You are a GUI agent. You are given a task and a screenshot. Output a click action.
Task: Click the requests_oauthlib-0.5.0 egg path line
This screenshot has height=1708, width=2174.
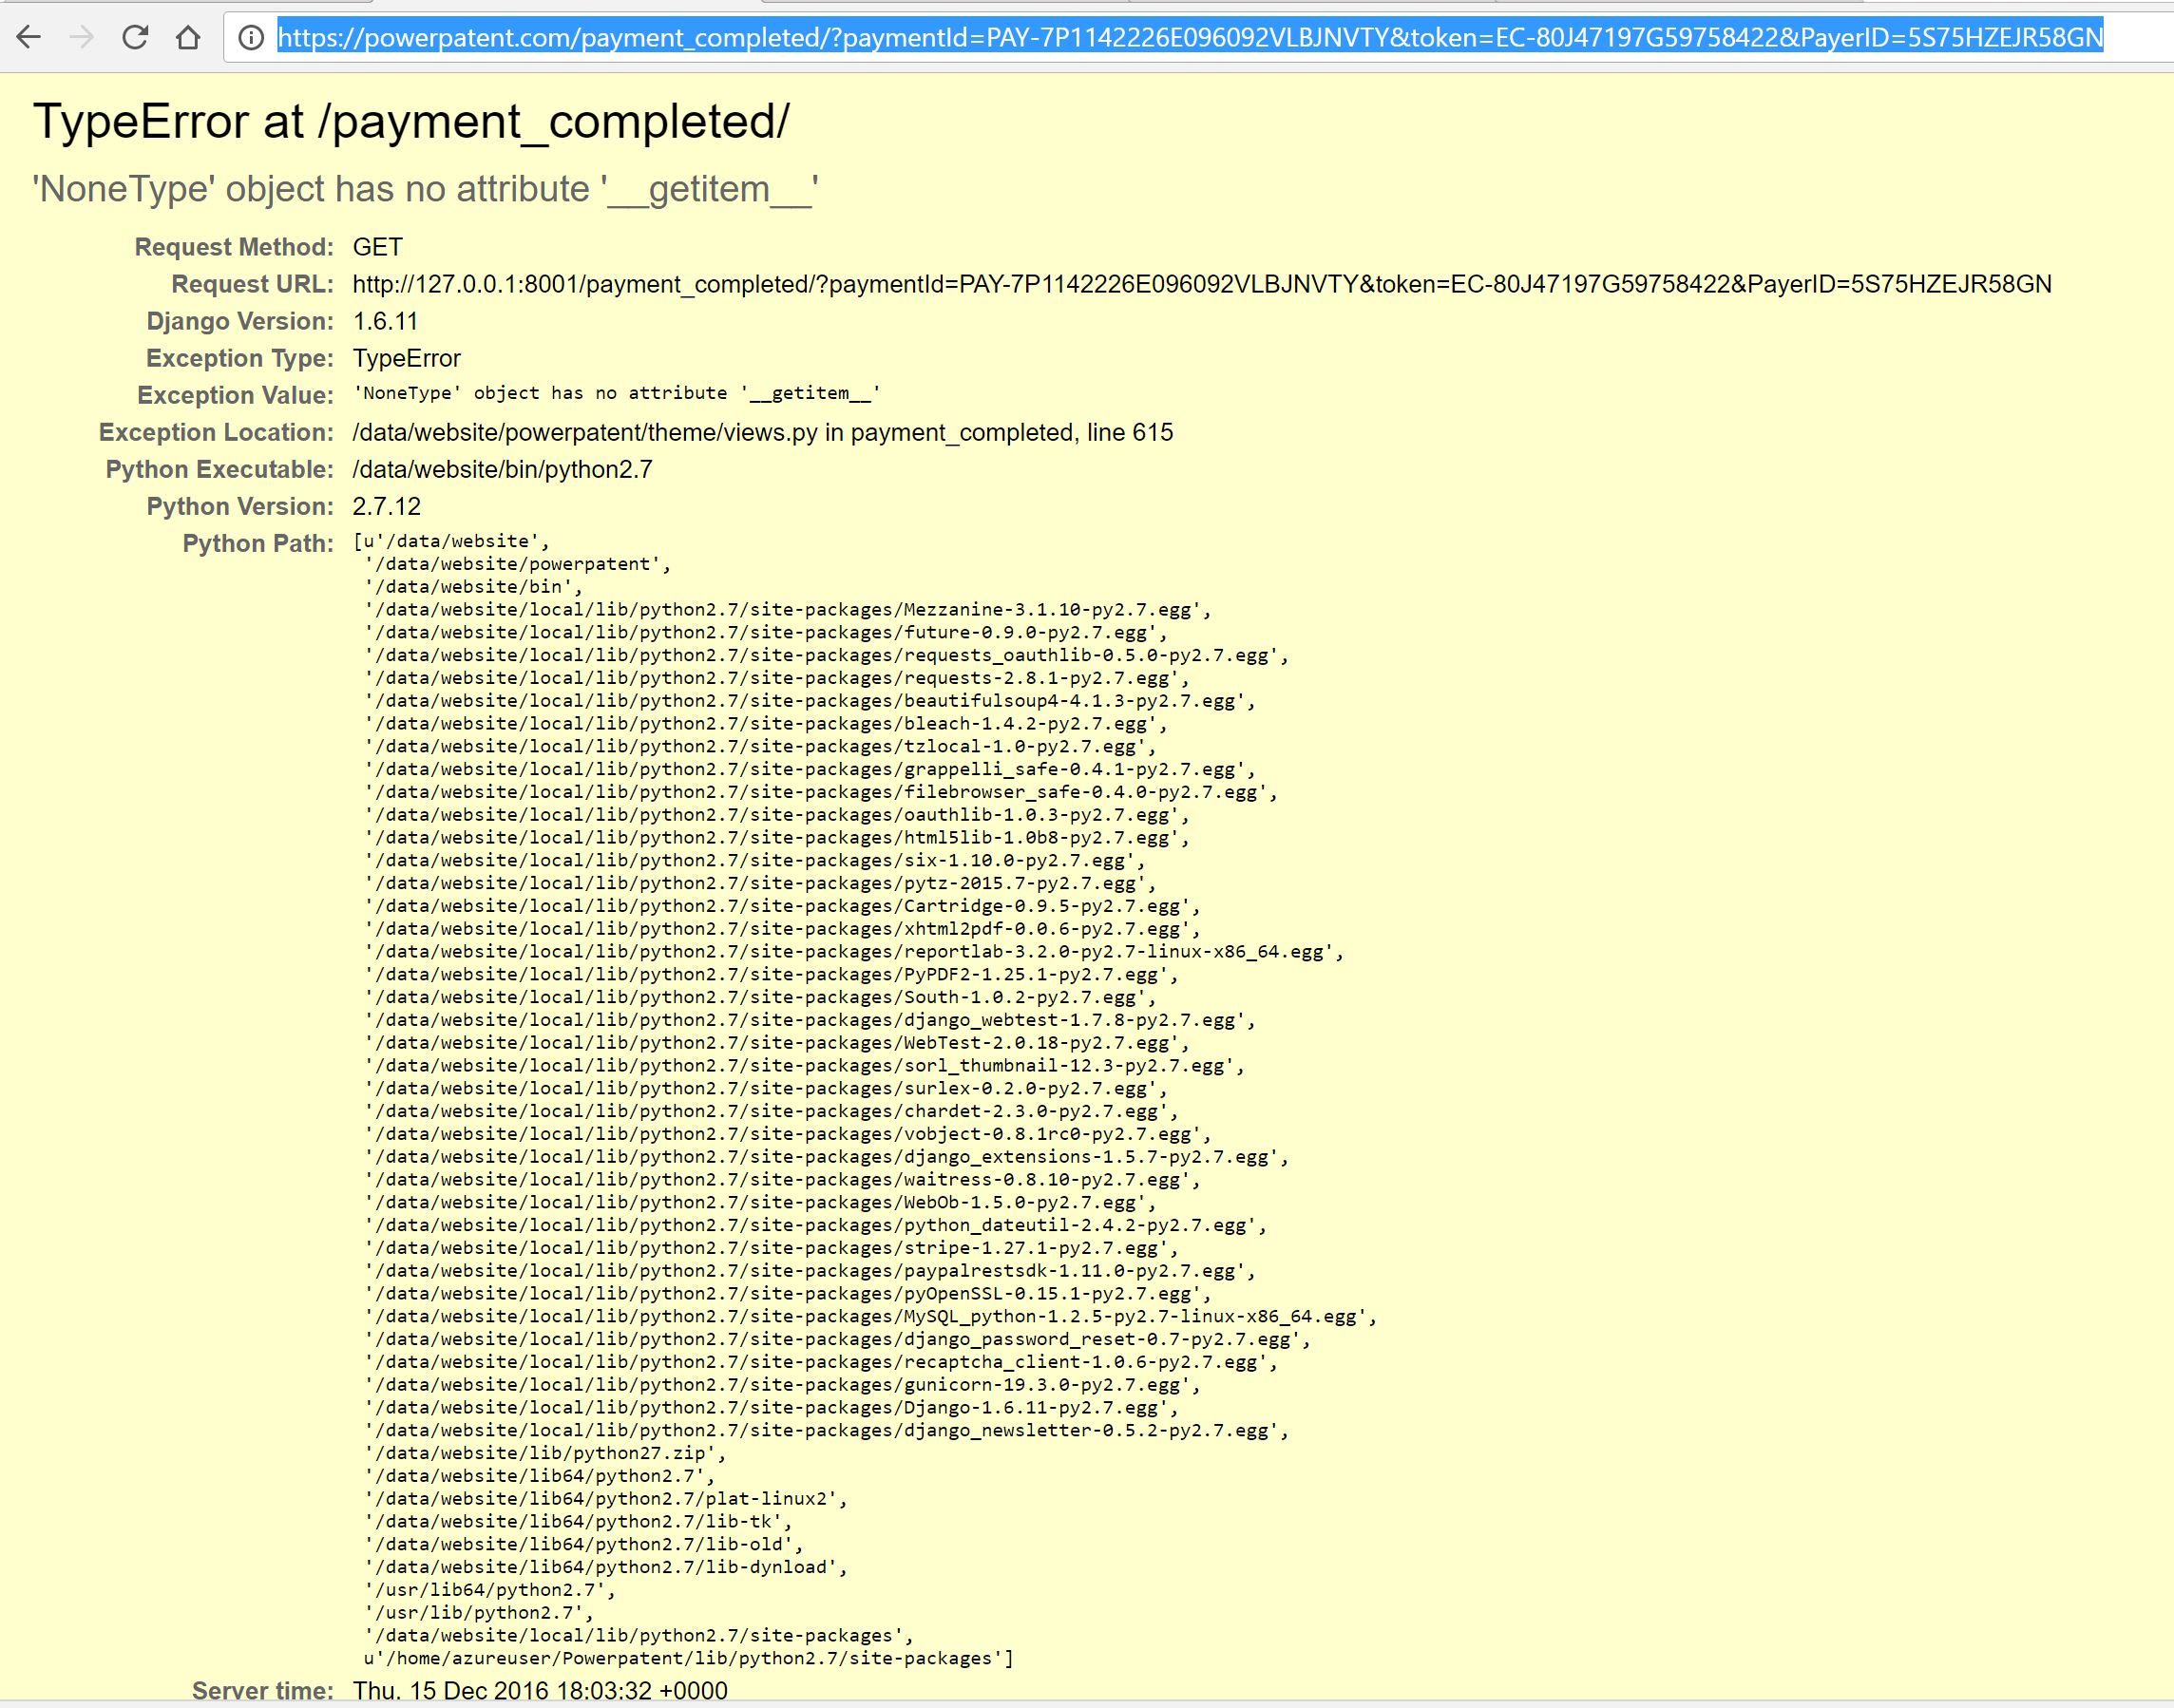[x=827, y=656]
